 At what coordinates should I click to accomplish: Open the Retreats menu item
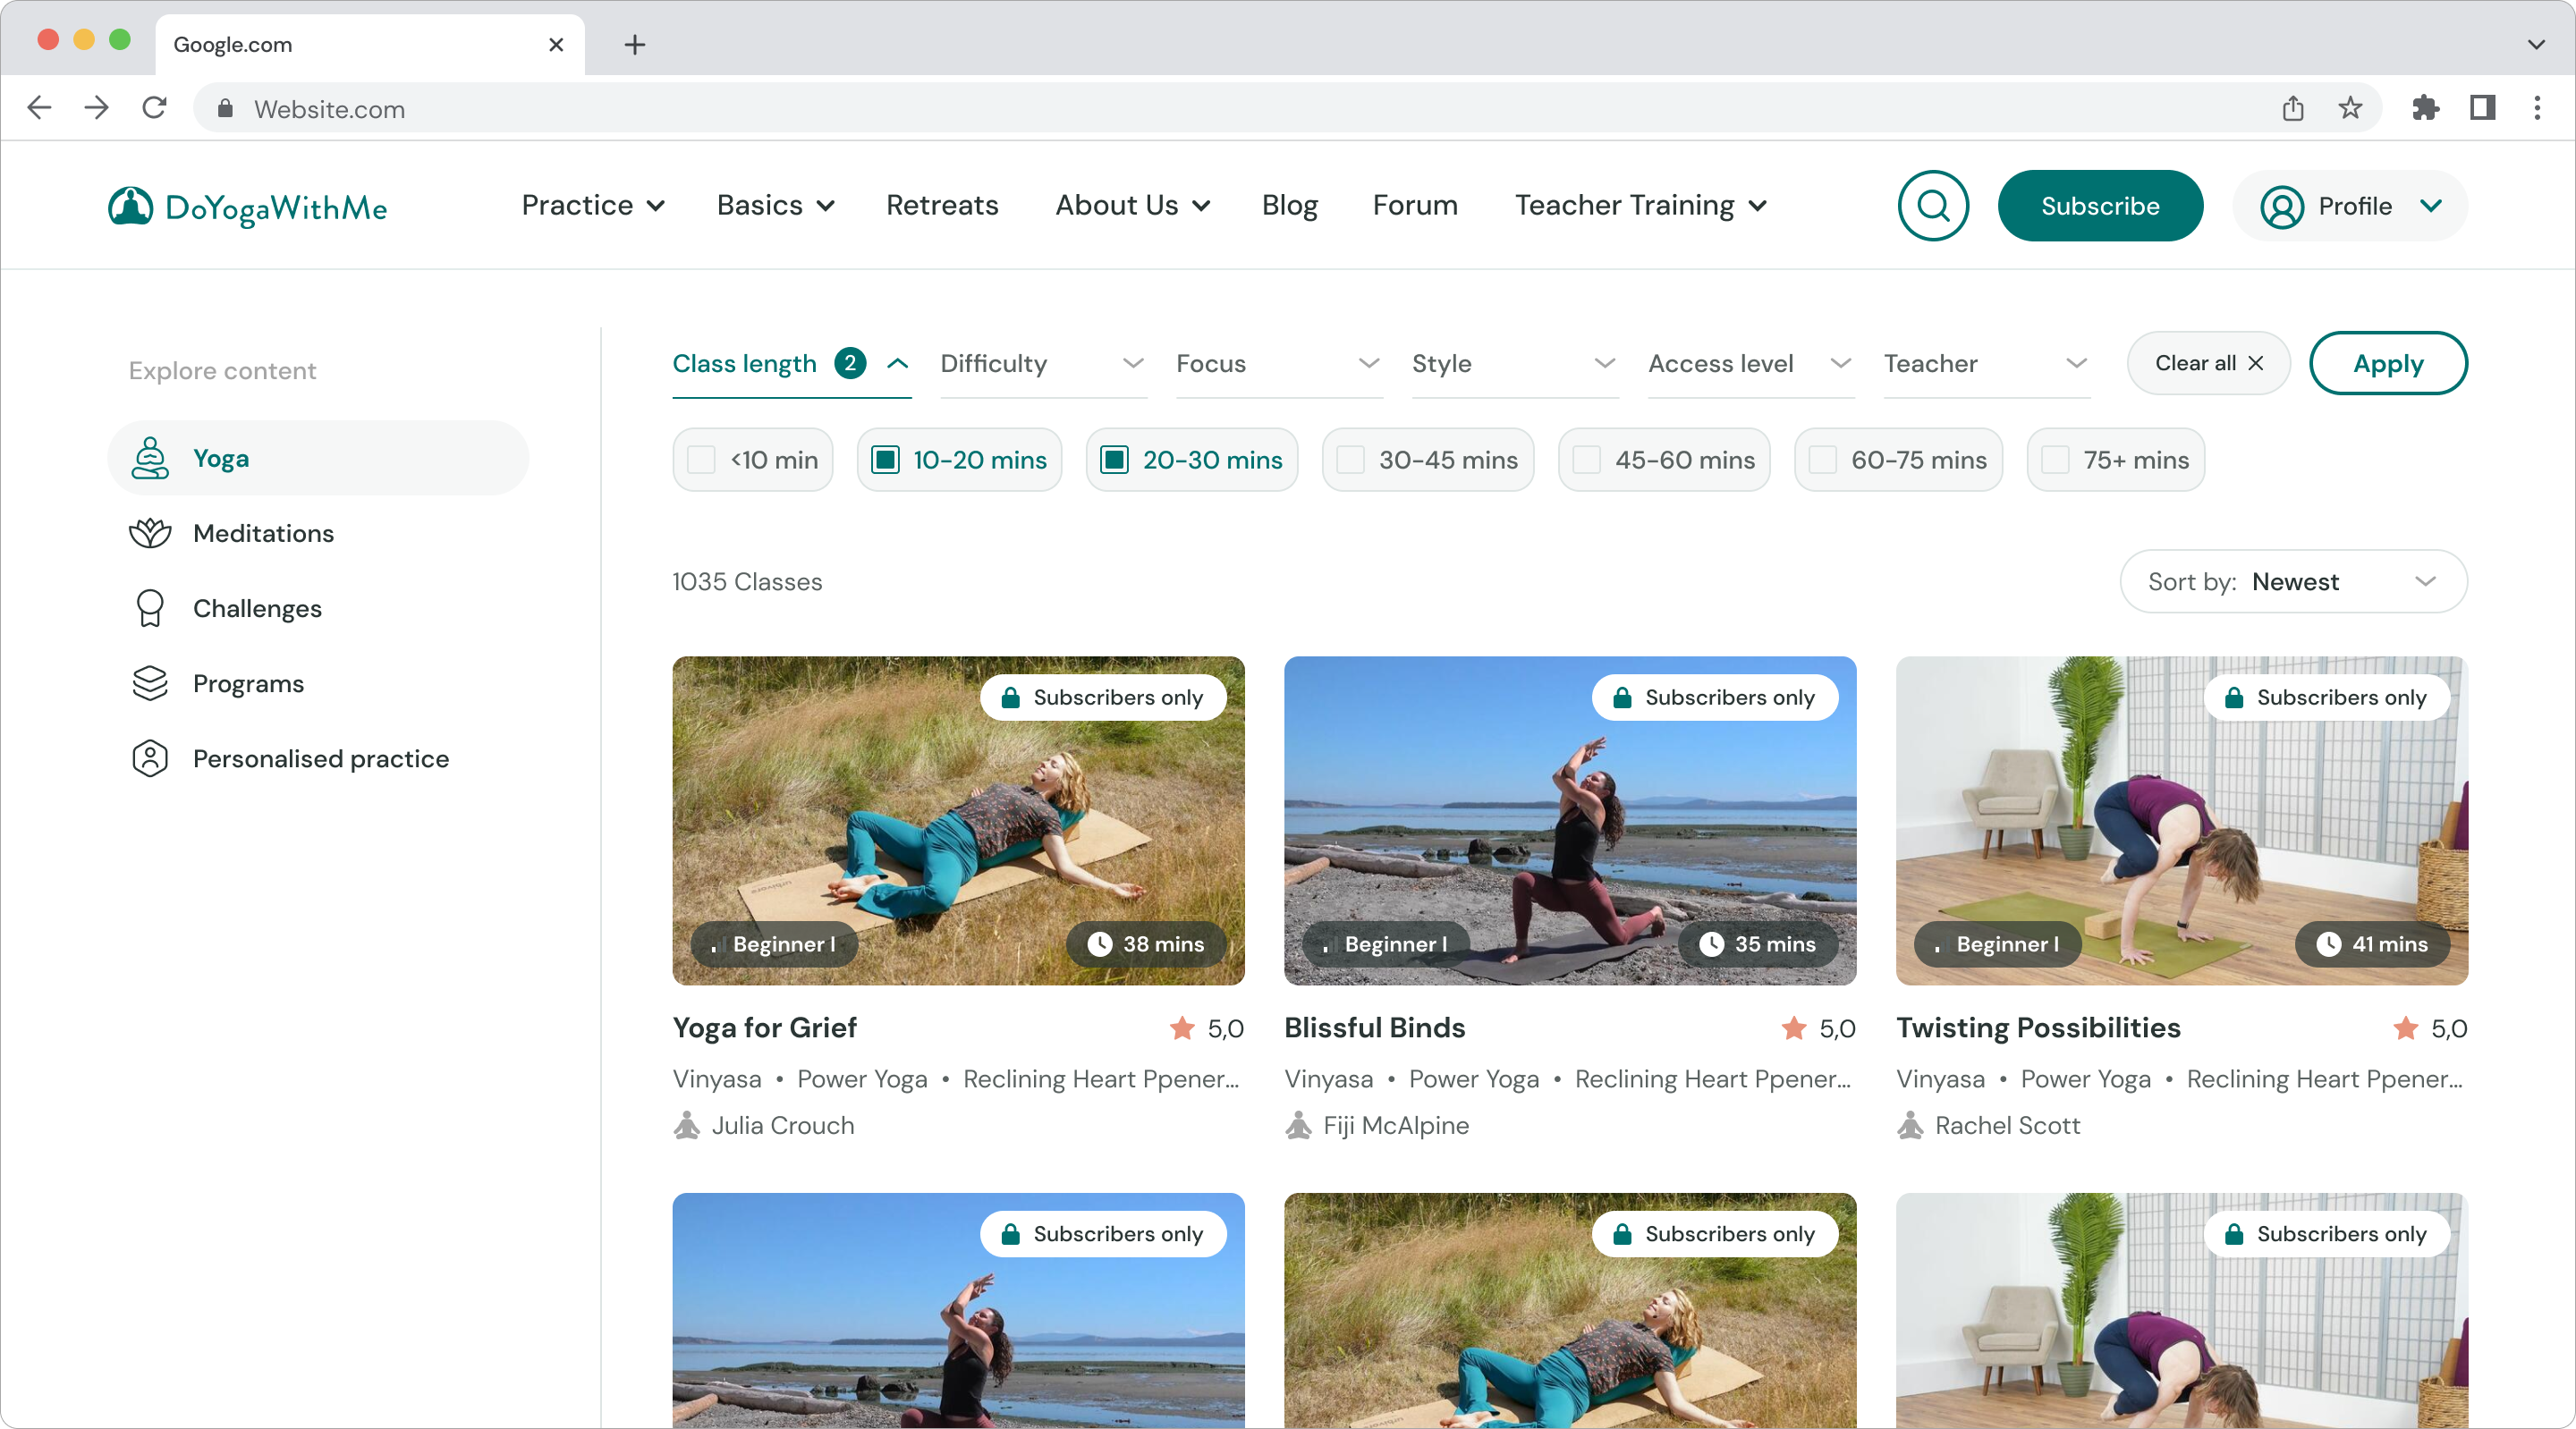[x=941, y=205]
